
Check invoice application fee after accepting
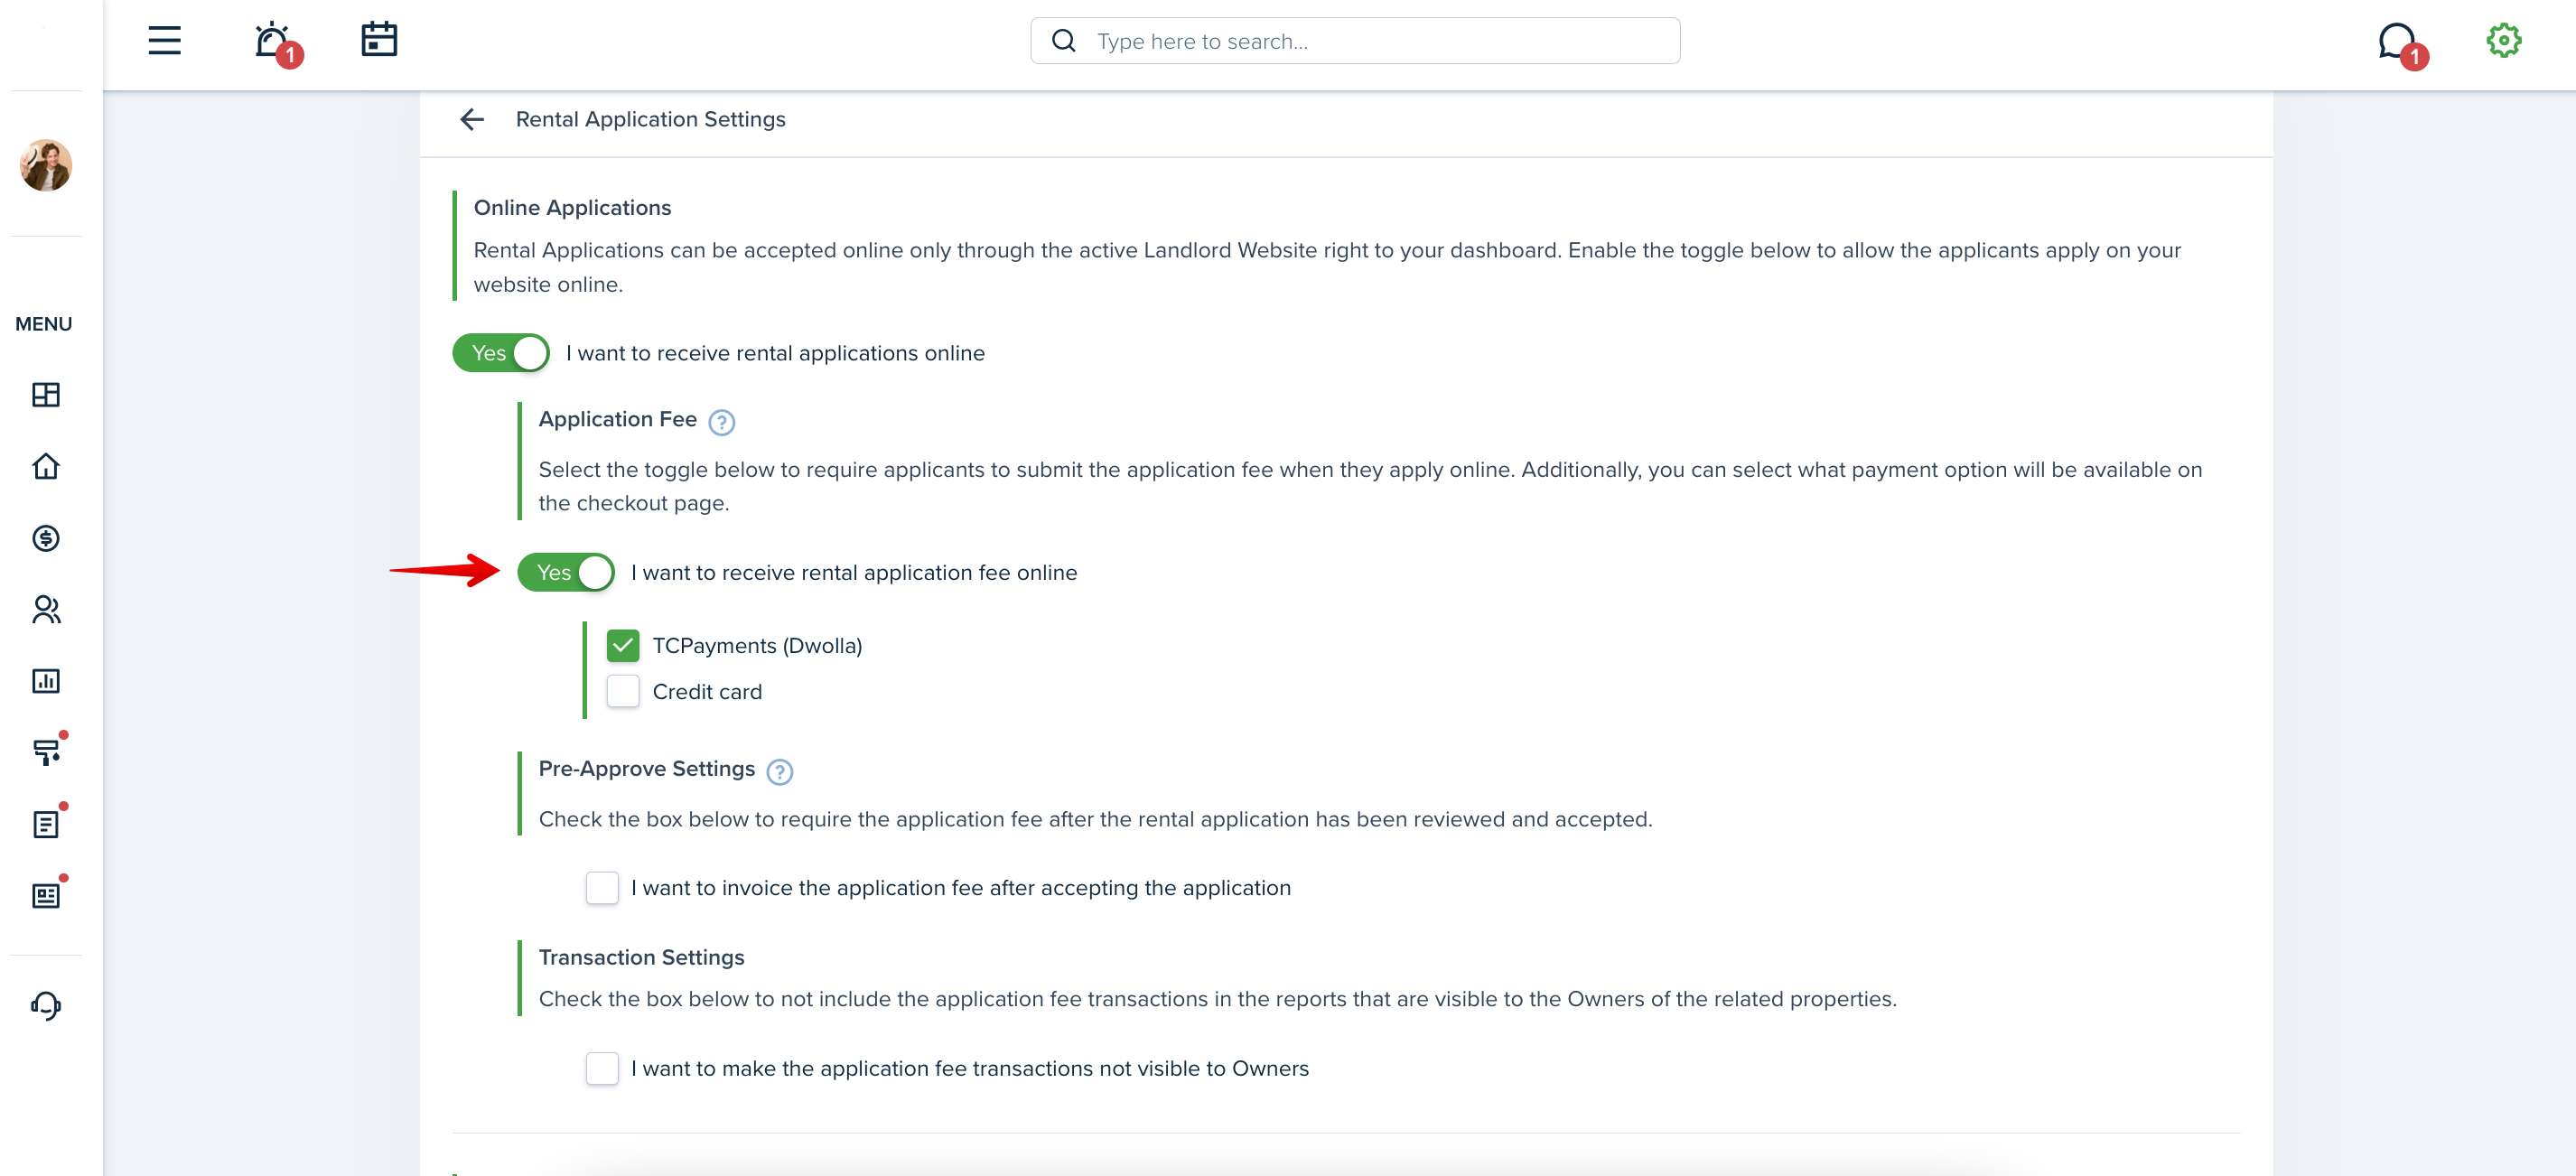[x=602, y=888]
